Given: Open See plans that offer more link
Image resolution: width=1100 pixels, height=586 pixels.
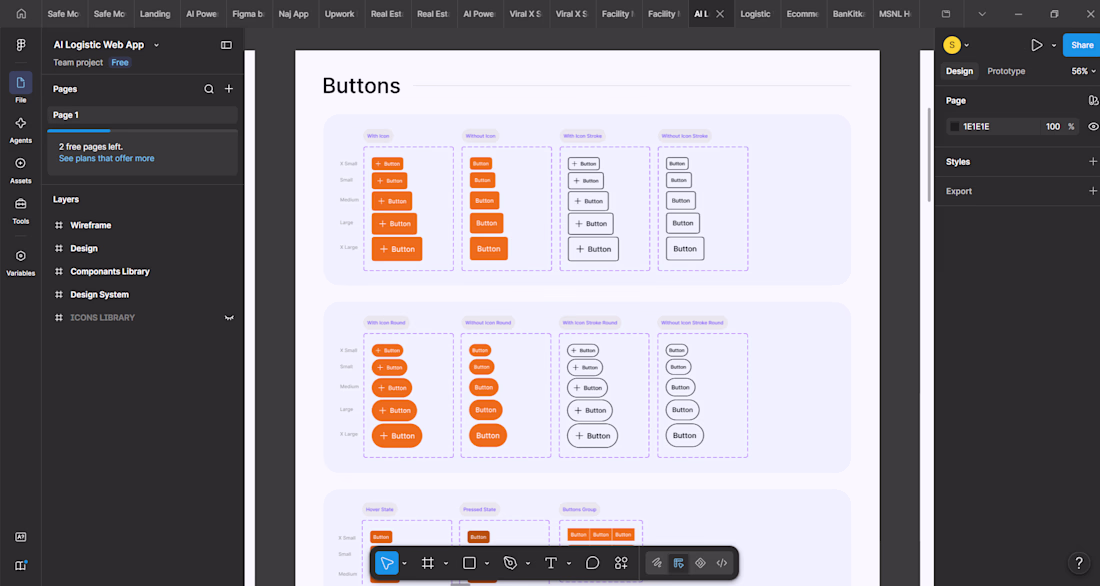Looking at the screenshot, I should pos(107,159).
